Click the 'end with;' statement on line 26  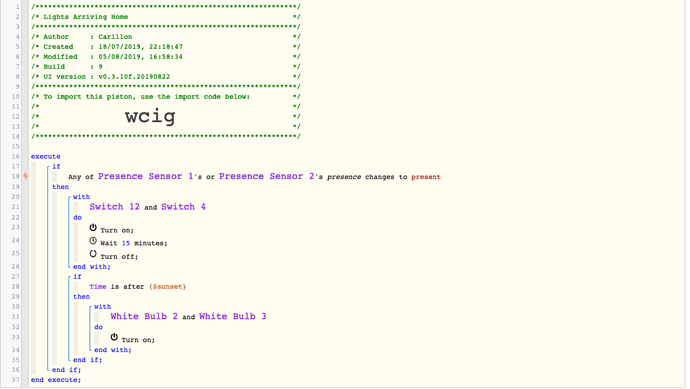[92, 267]
